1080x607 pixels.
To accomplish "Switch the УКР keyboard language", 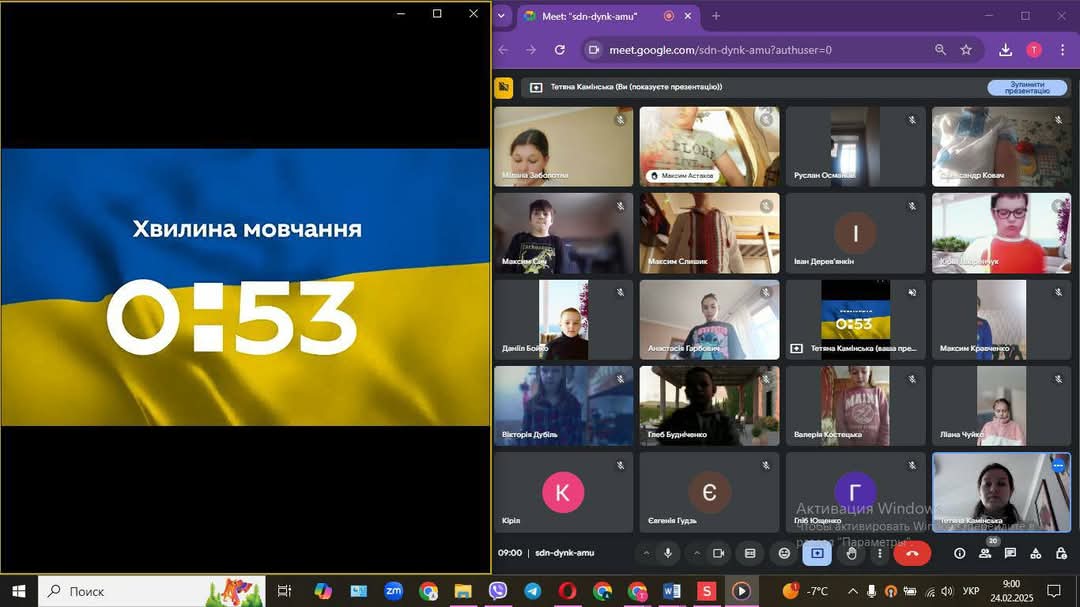I will click(970, 591).
